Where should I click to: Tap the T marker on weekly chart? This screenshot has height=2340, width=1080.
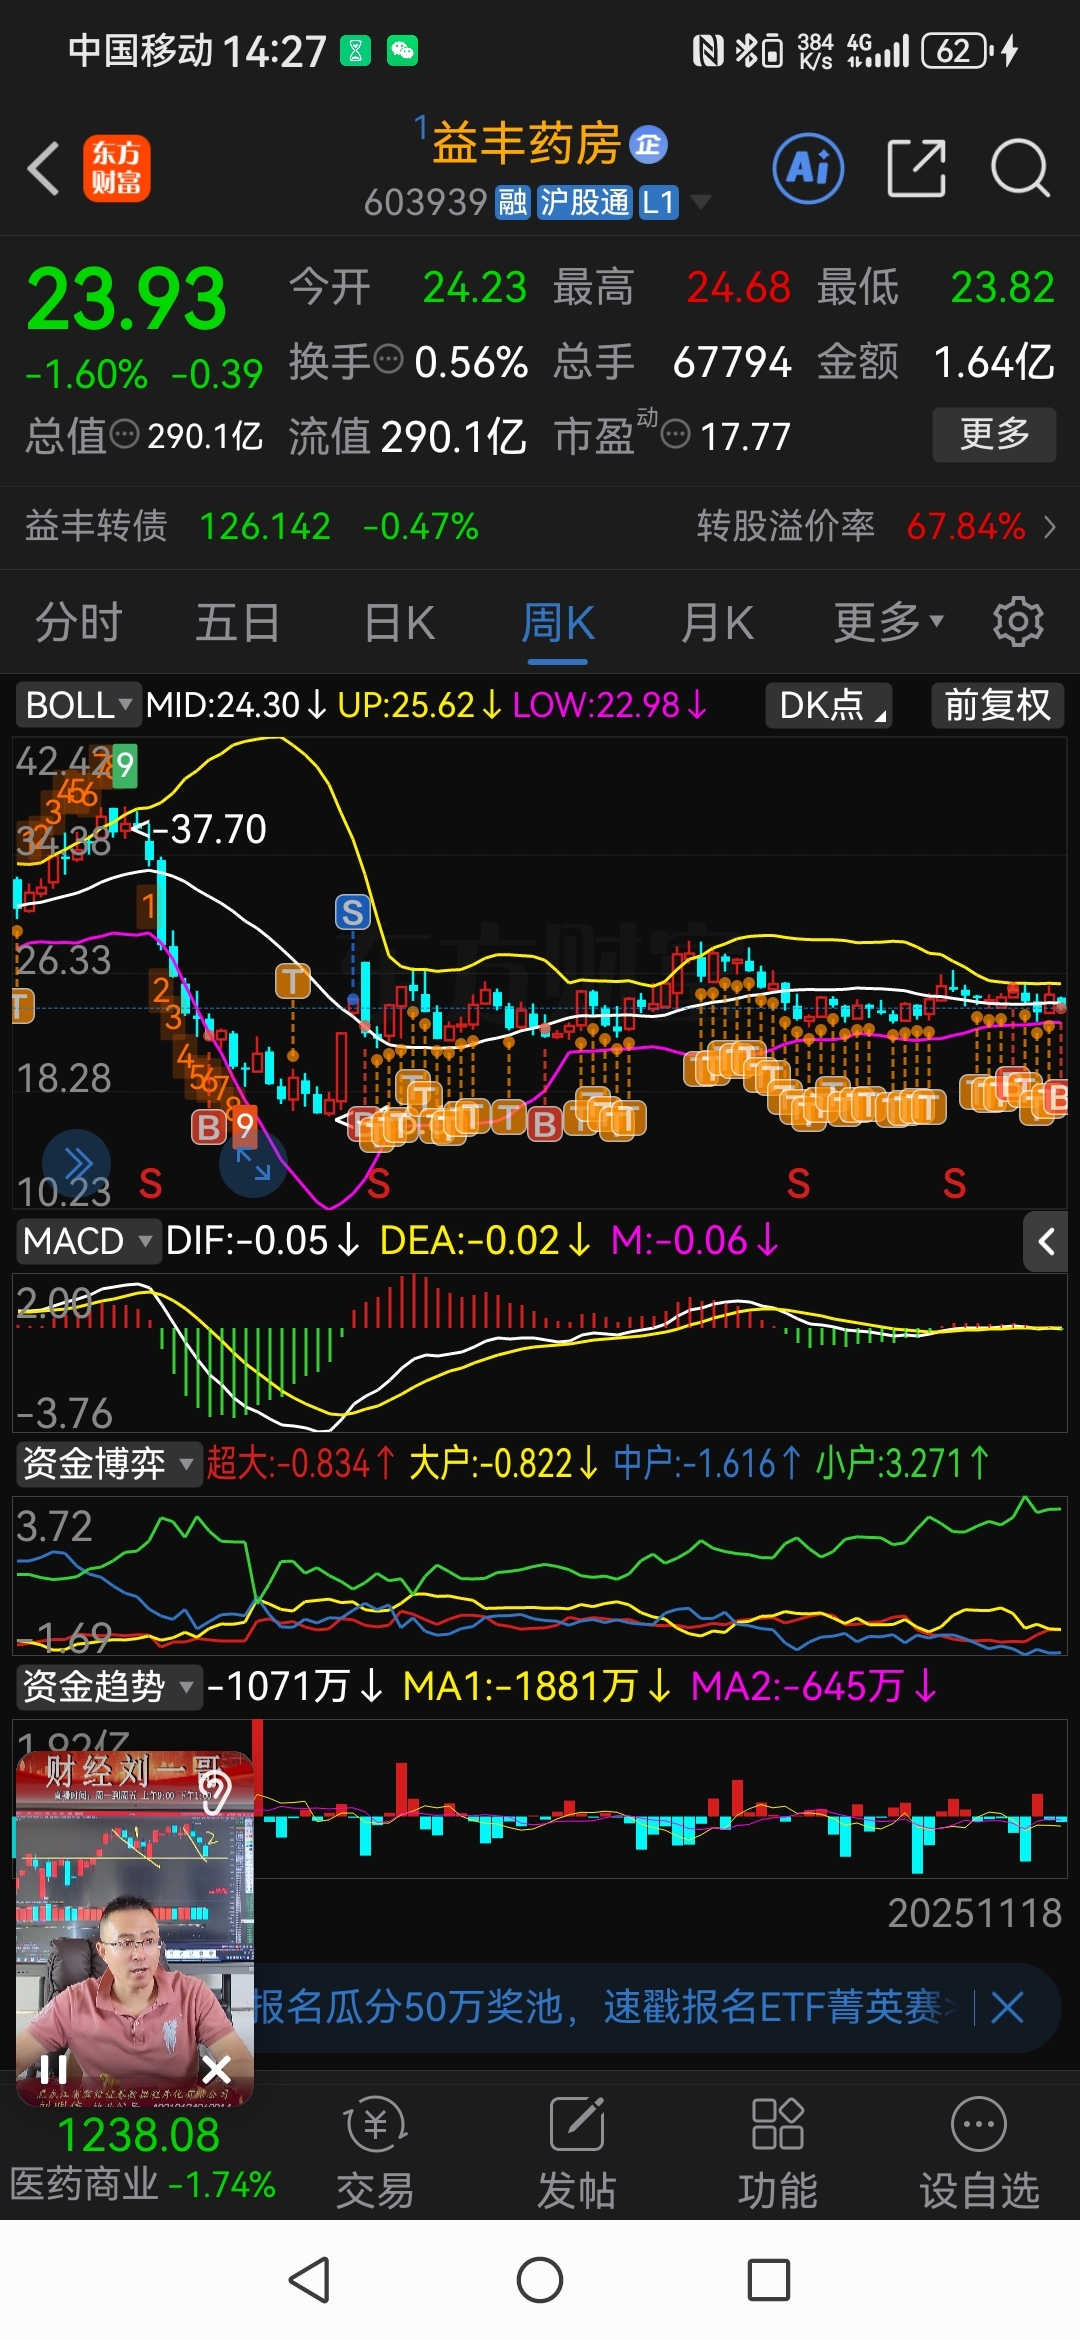click(293, 981)
